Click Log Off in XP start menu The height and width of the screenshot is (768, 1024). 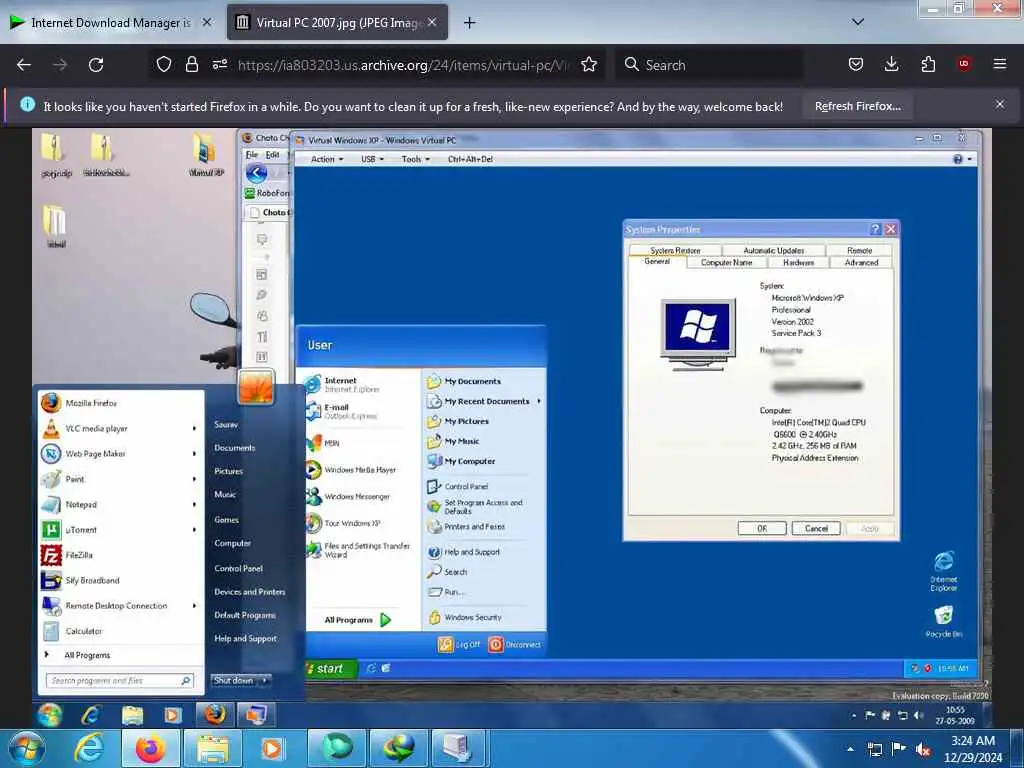[459, 645]
